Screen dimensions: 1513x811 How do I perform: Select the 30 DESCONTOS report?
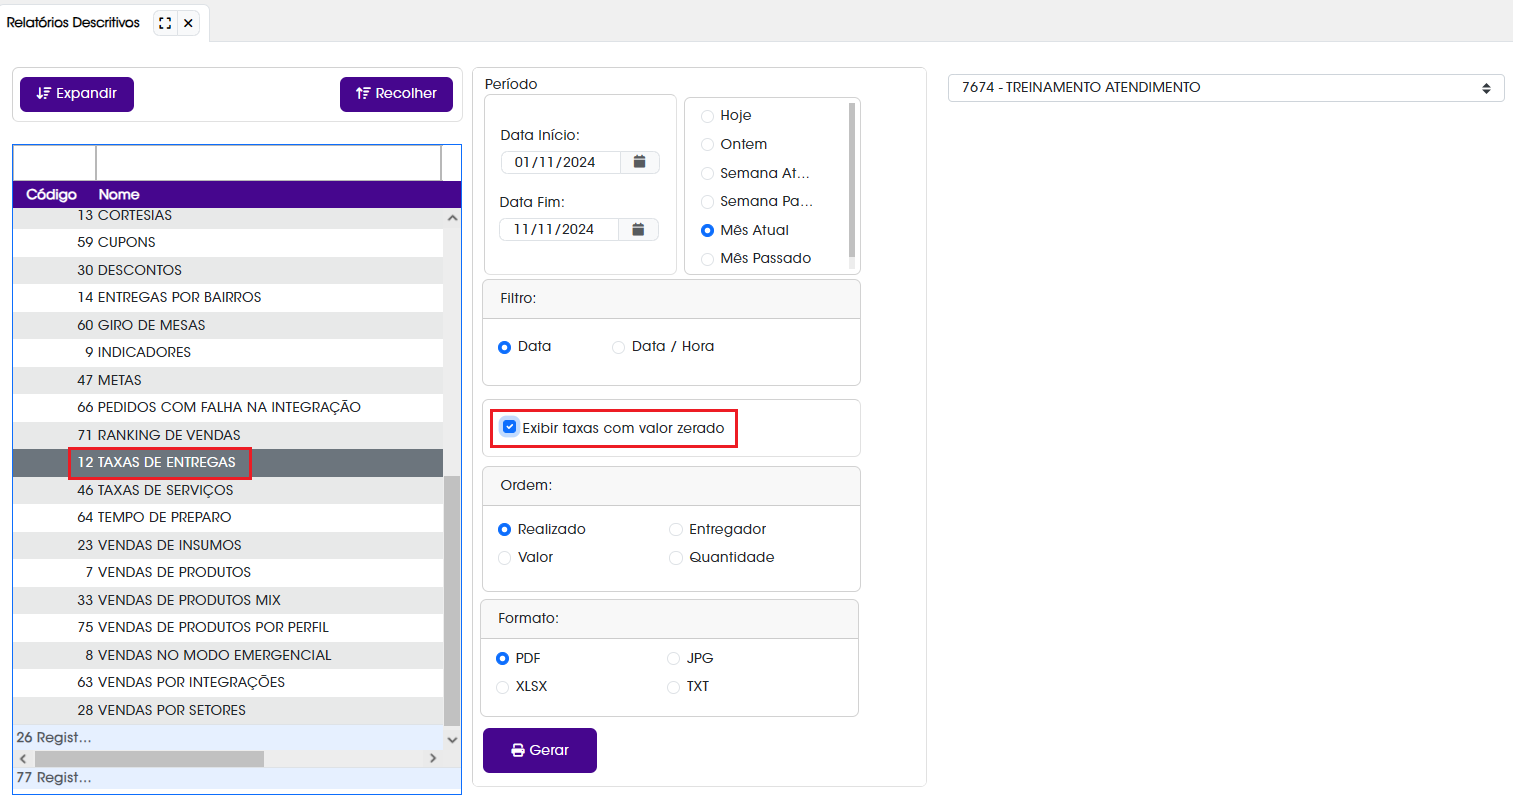click(228, 271)
